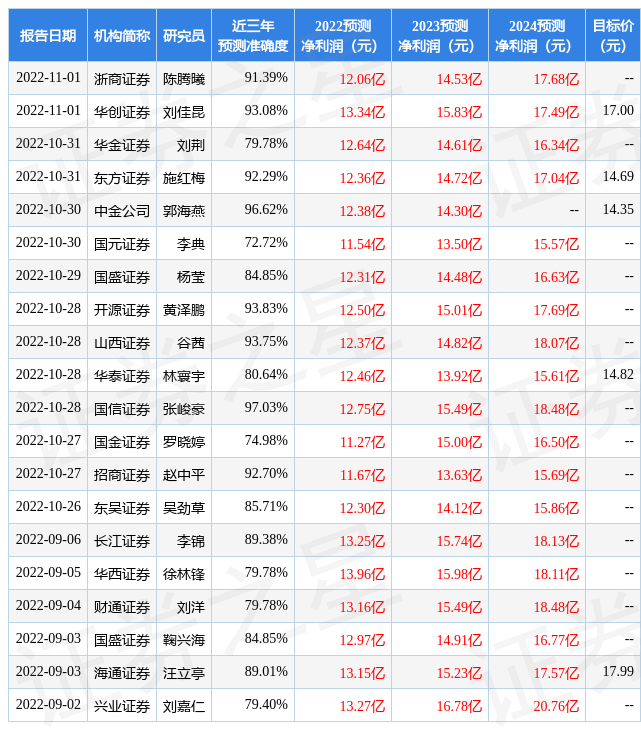Click the 11.27亿 profit forecast

pyautogui.click(x=362, y=442)
